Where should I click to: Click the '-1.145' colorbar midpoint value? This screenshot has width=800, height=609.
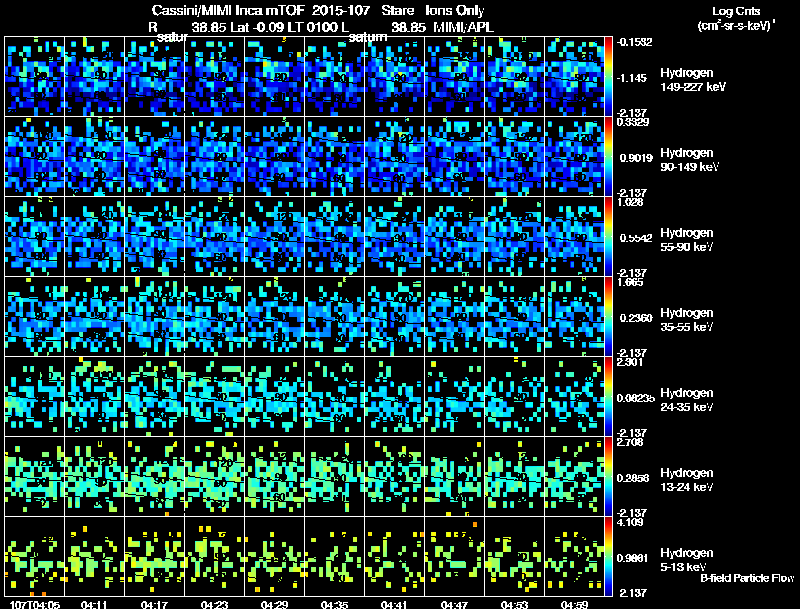tap(632, 78)
